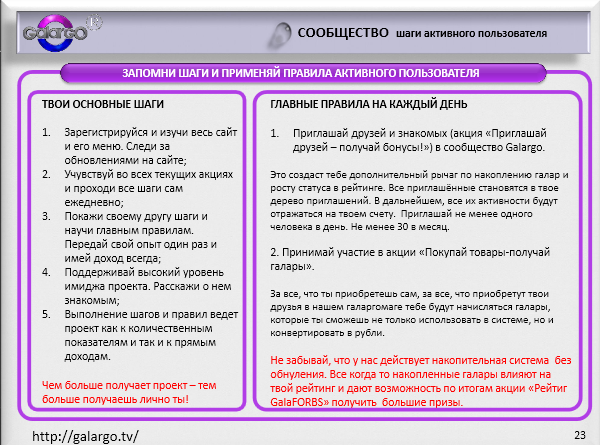600x445 pixels.
Task: Select heading 'ГЛАВНЫЕ ПРАВИЛА НА КАЖДЫЙ ДЕНЬ'
Action: click(x=368, y=104)
